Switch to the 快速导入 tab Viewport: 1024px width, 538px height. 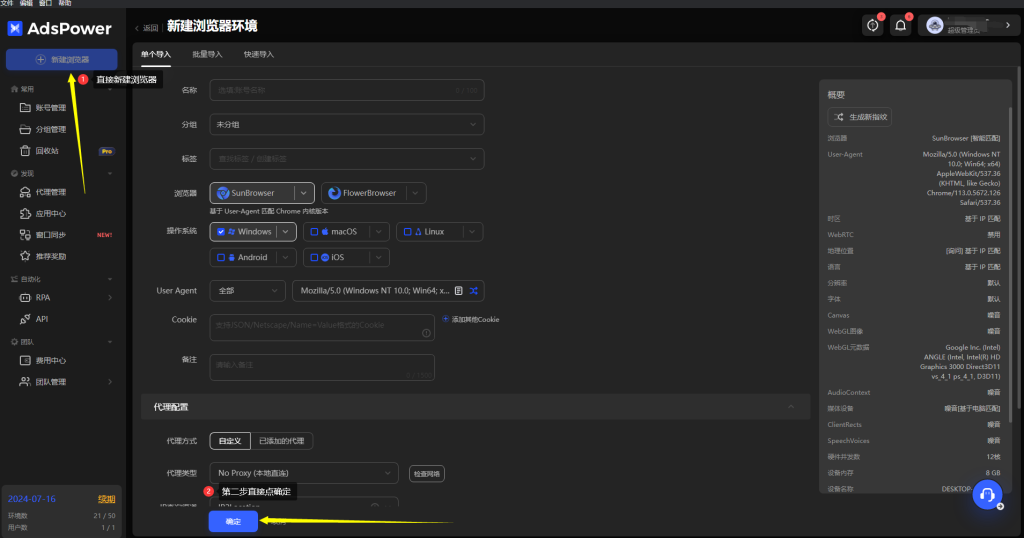click(258, 54)
